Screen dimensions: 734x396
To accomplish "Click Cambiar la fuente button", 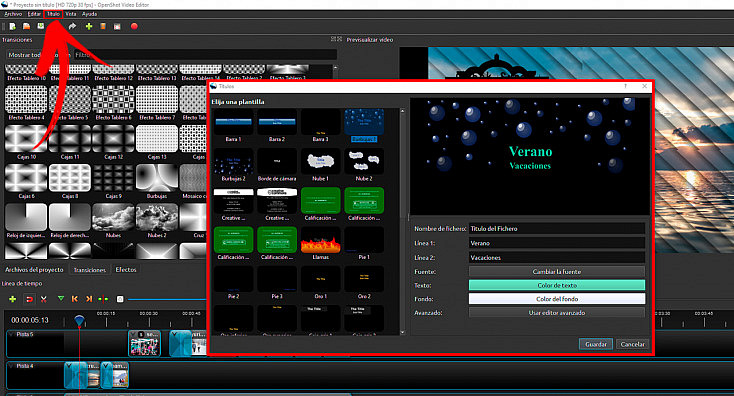I will (557, 271).
